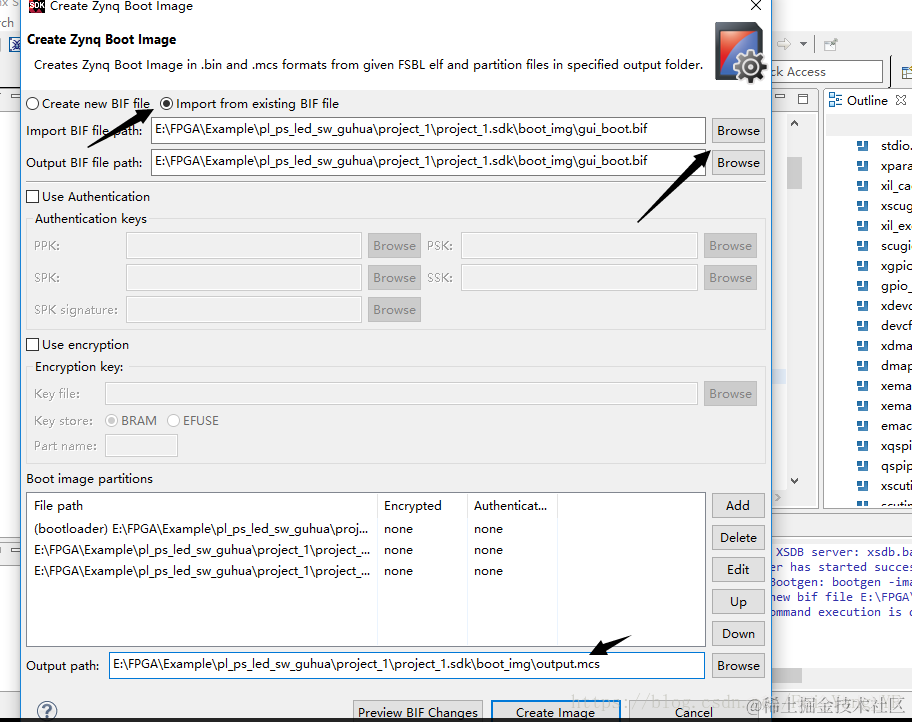The height and width of the screenshot is (722, 912).
Task: Click the File path column header
Action: click(202, 506)
